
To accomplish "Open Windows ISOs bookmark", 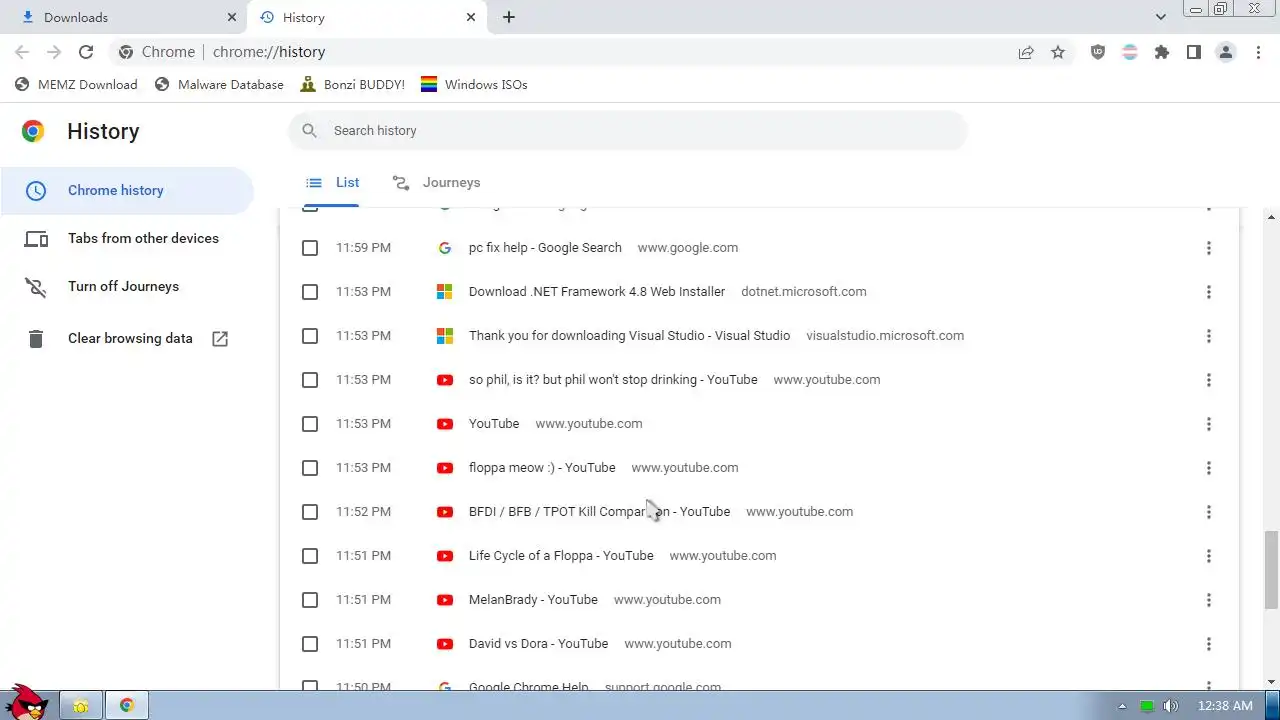I will [474, 85].
